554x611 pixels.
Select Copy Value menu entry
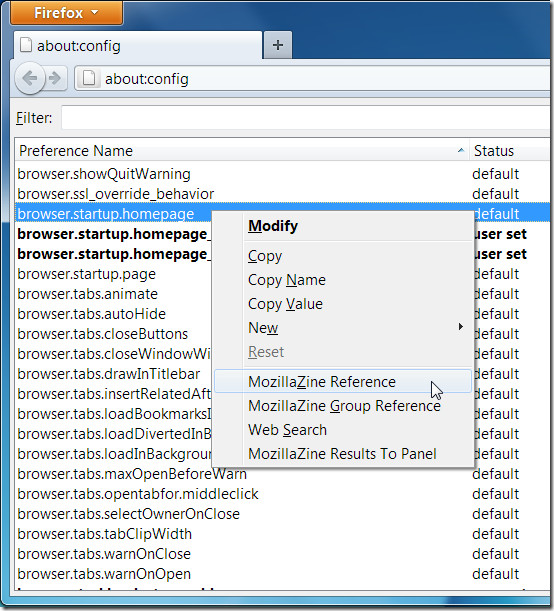286,304
